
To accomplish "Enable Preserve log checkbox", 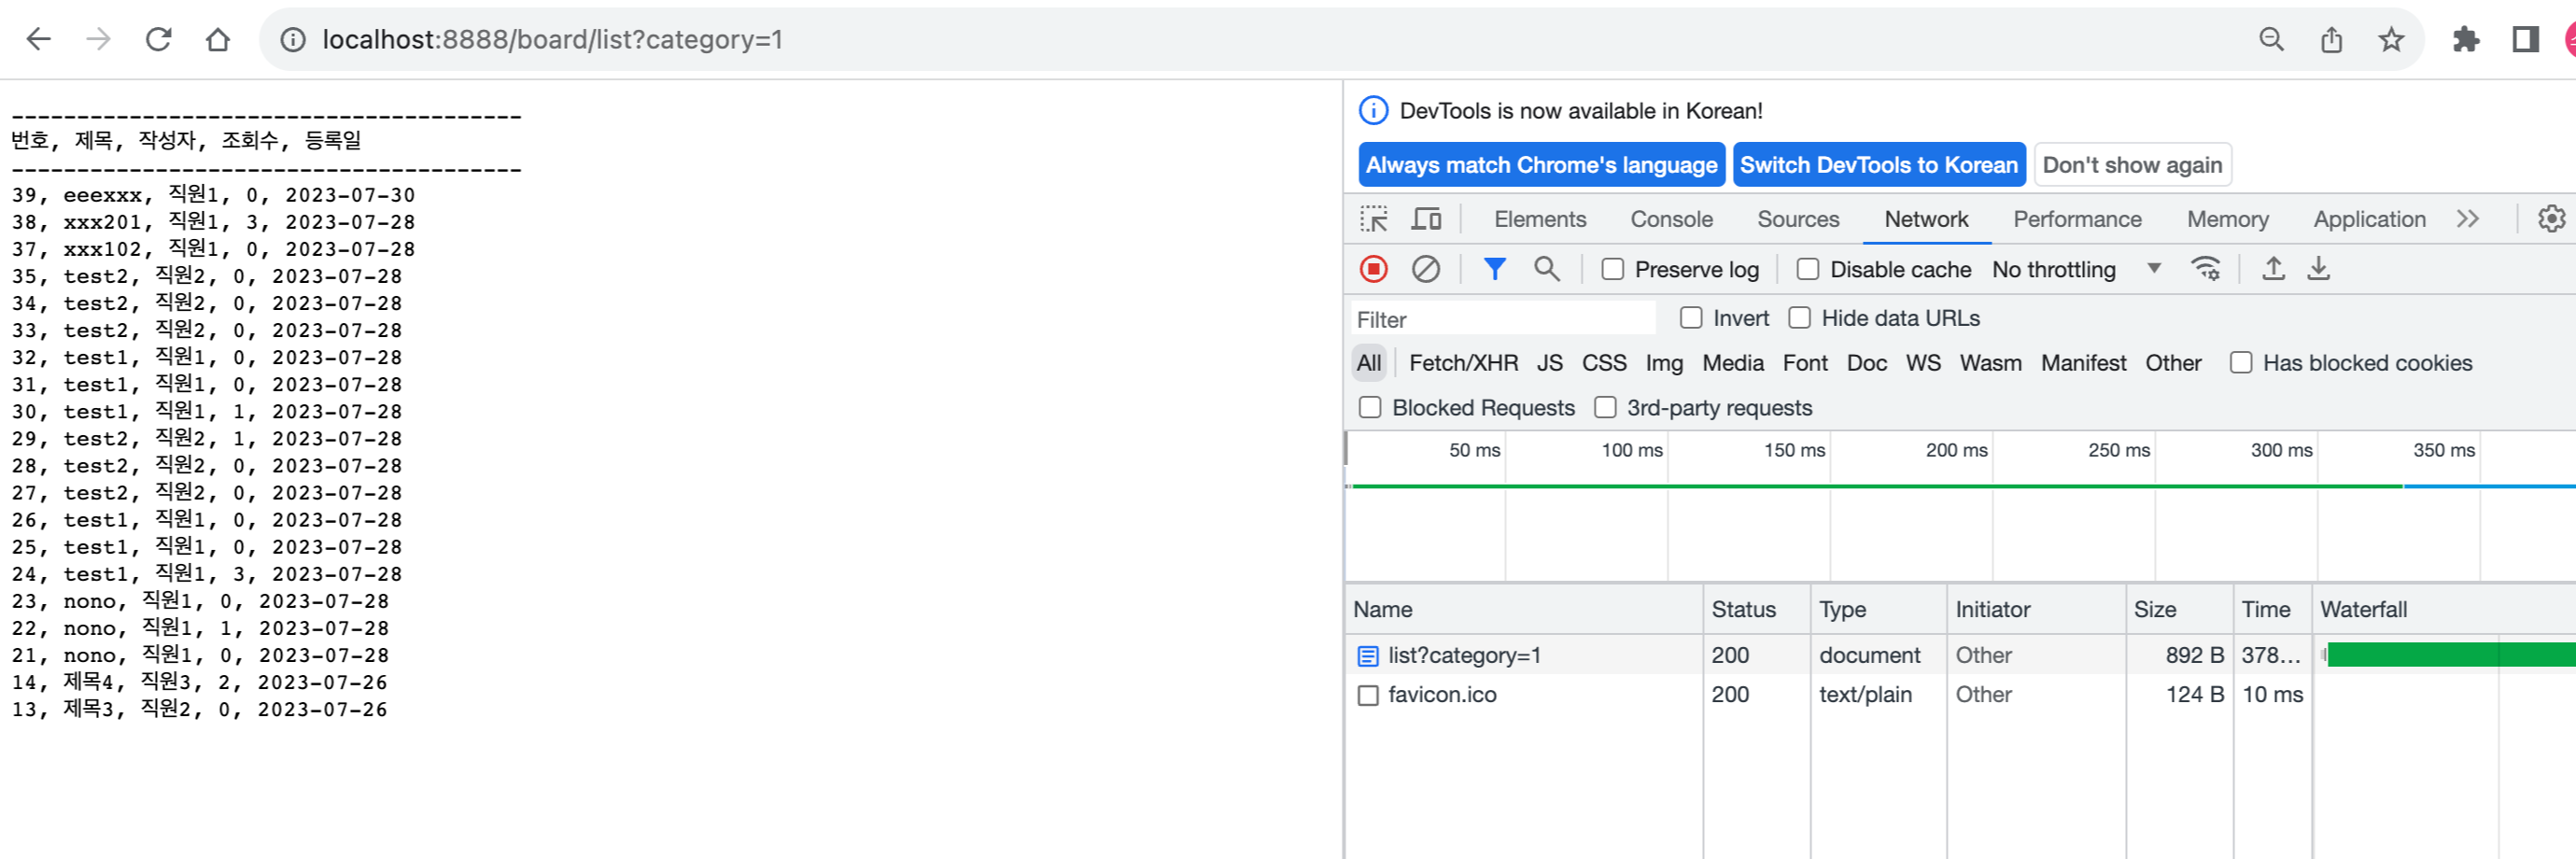I will [x=1612, y=270].
